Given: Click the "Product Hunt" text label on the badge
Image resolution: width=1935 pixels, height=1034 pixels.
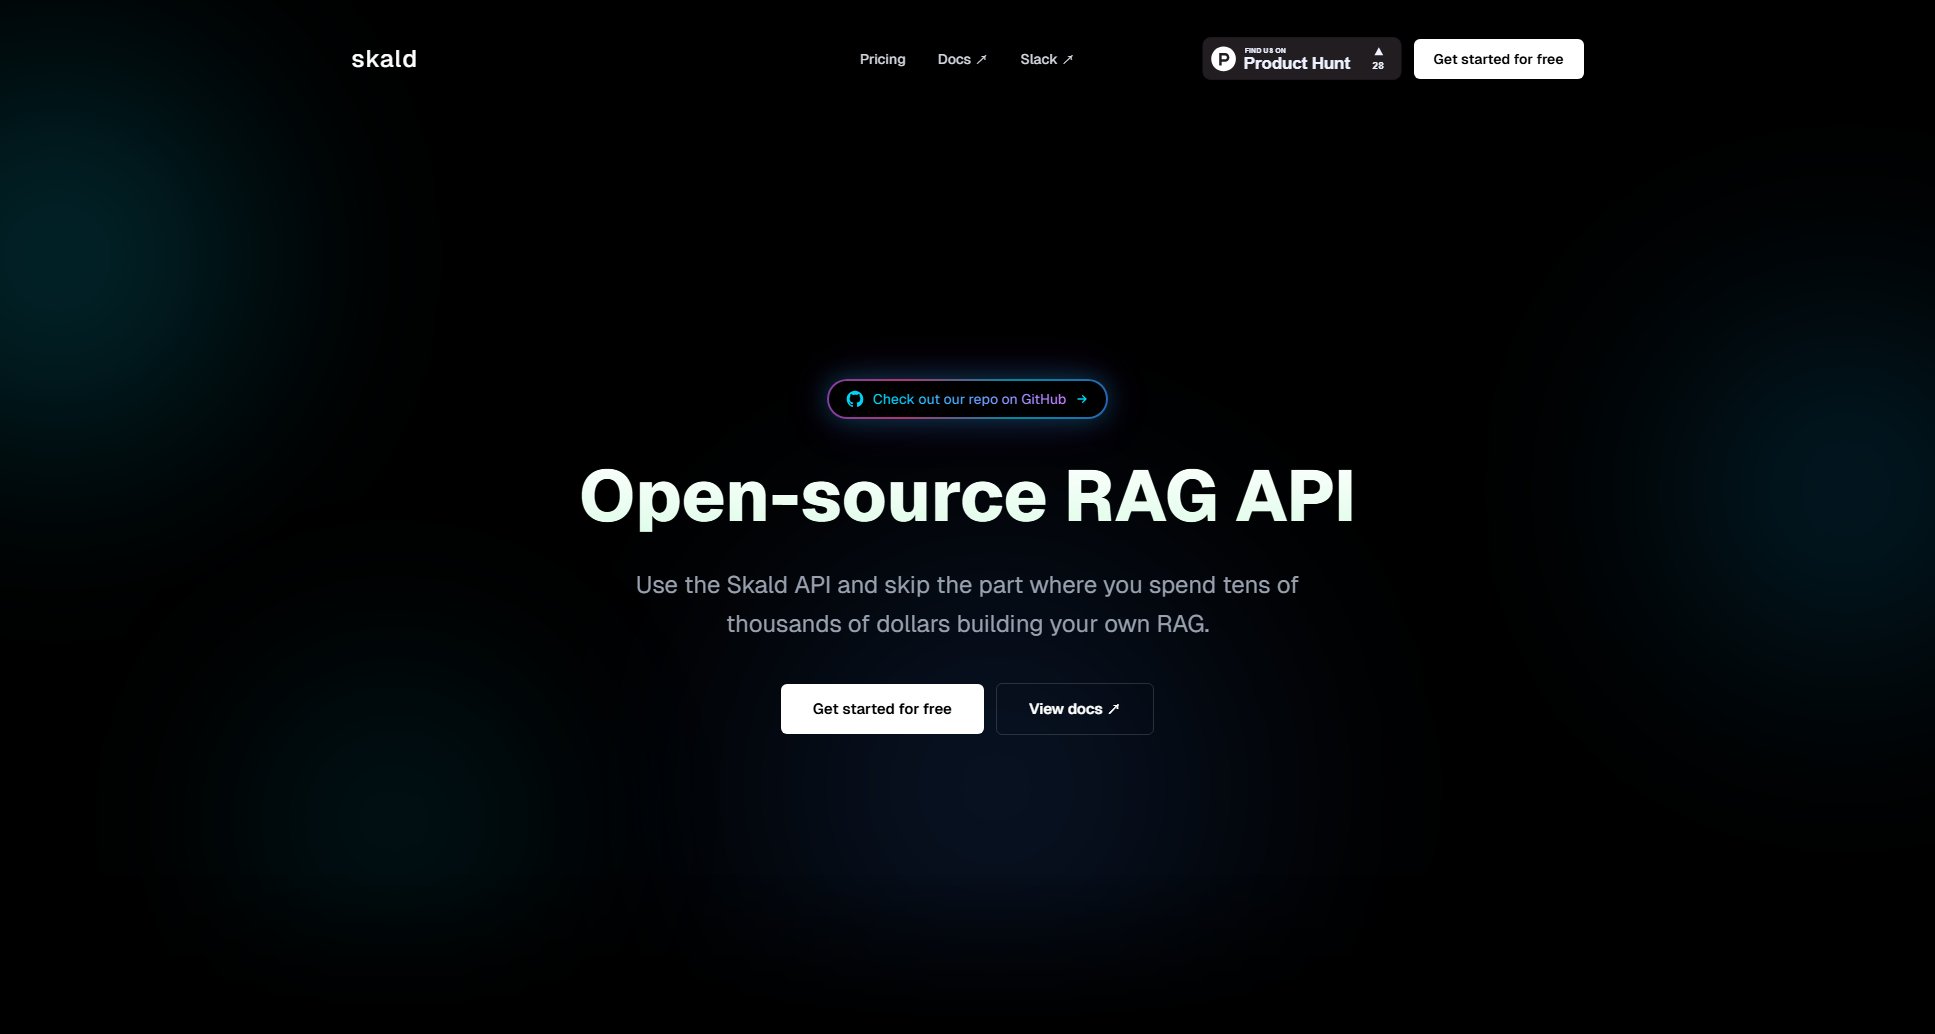Looking at the screenshot, I should click(x=1297, y=63).
